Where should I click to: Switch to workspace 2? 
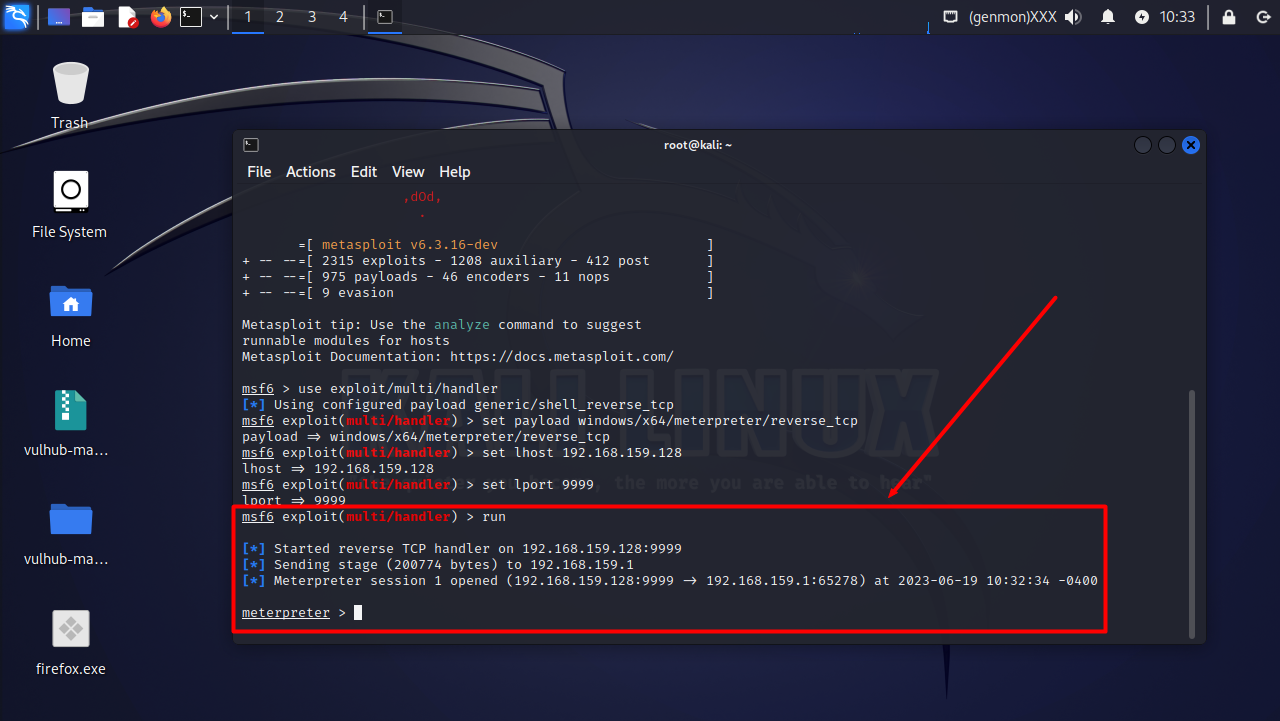[x=280, y=17]
